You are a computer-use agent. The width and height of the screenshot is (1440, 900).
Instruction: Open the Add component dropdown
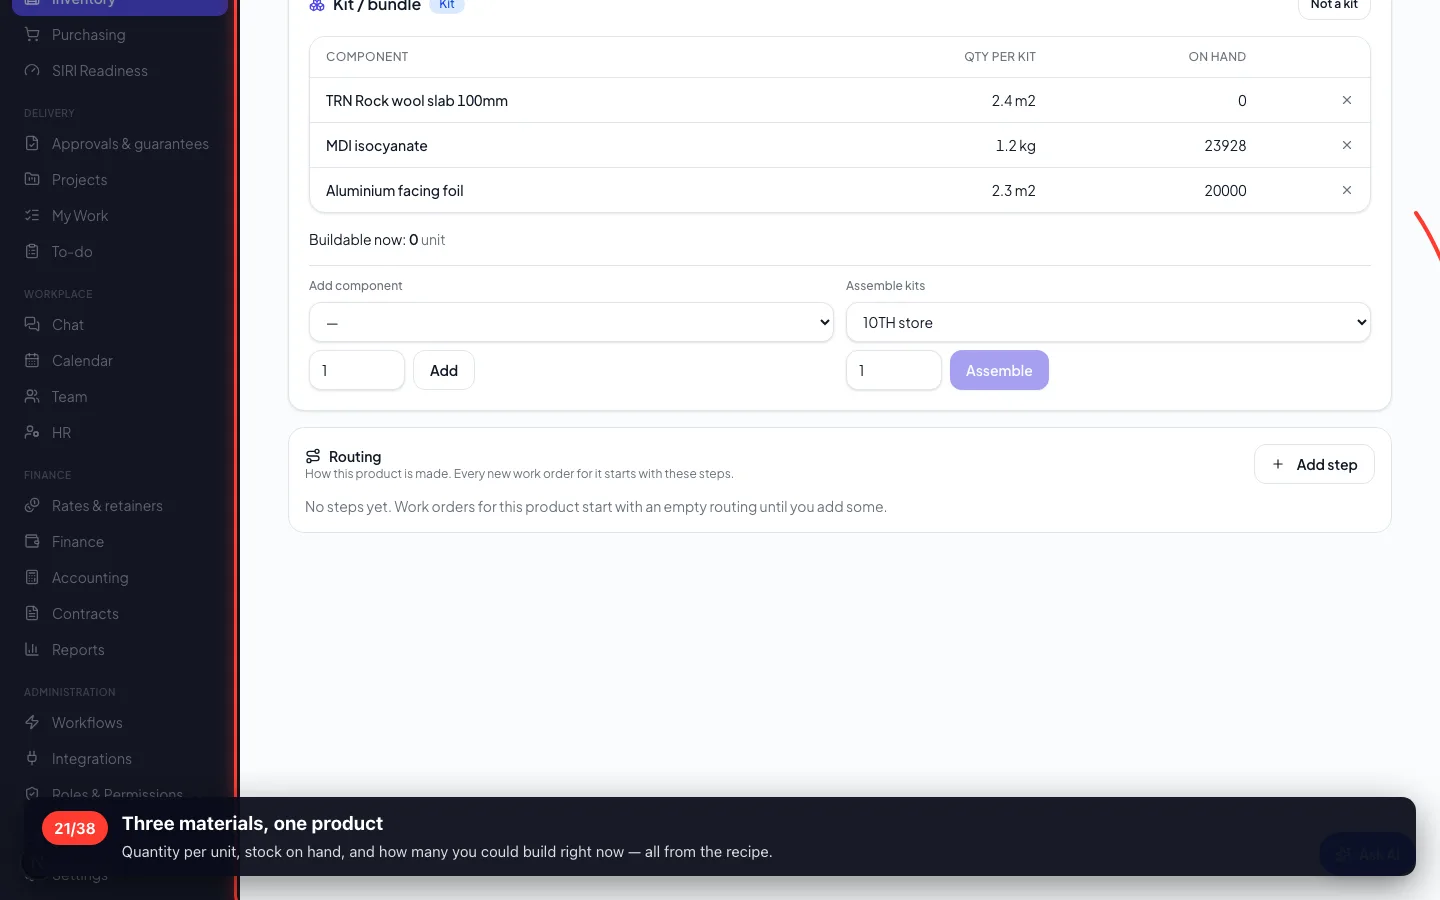click(x=571, y=323)
